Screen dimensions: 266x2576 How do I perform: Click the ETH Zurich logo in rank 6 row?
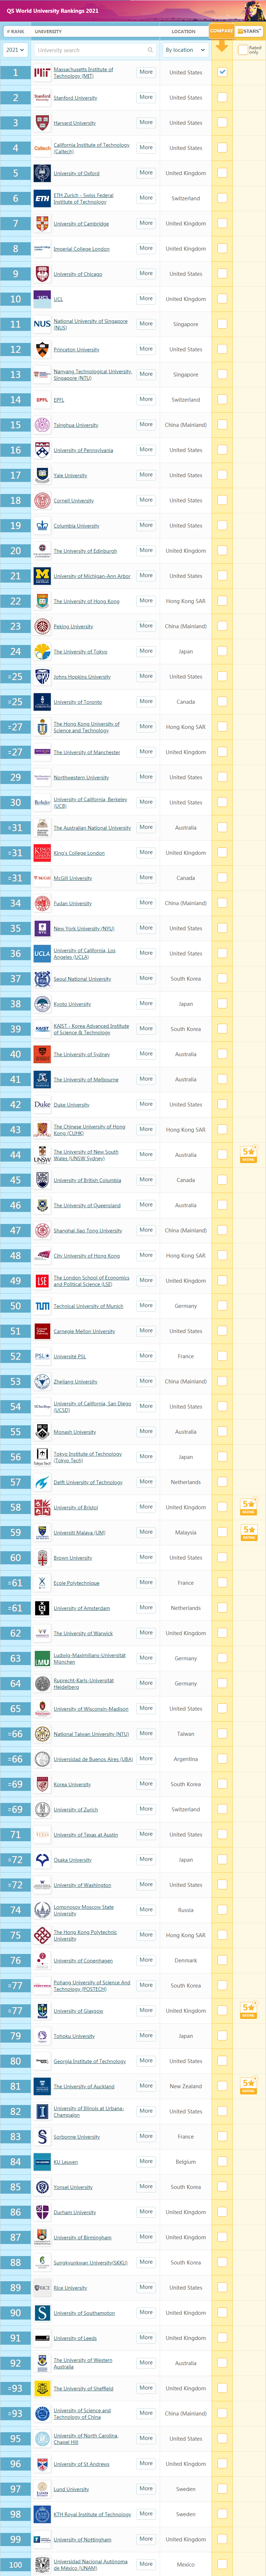(42, 199)
